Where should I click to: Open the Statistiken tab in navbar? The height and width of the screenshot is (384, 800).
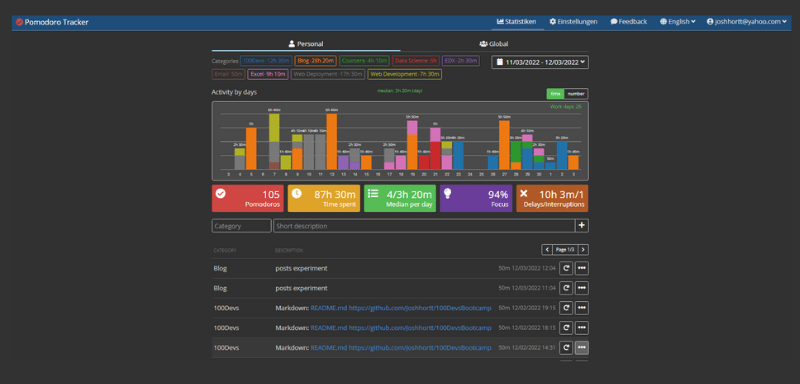(x=517, y=22)
